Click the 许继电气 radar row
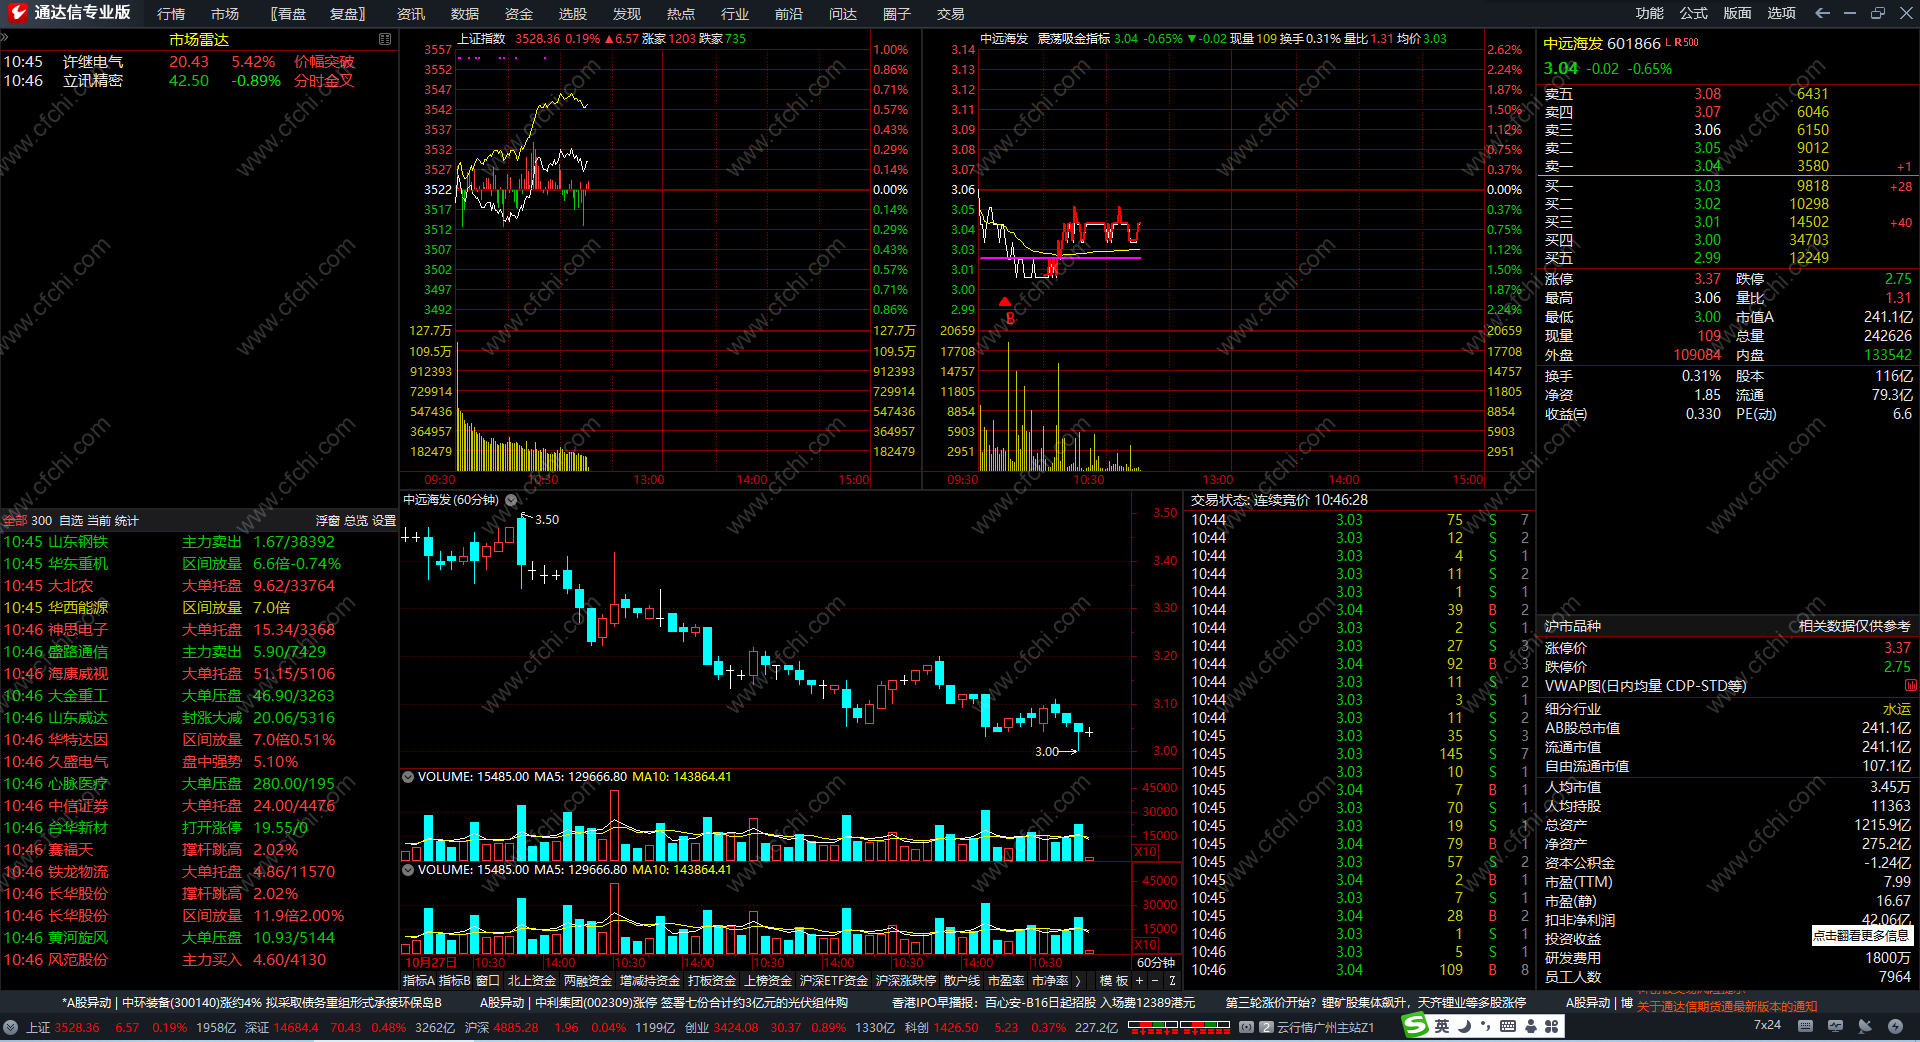 199,62
